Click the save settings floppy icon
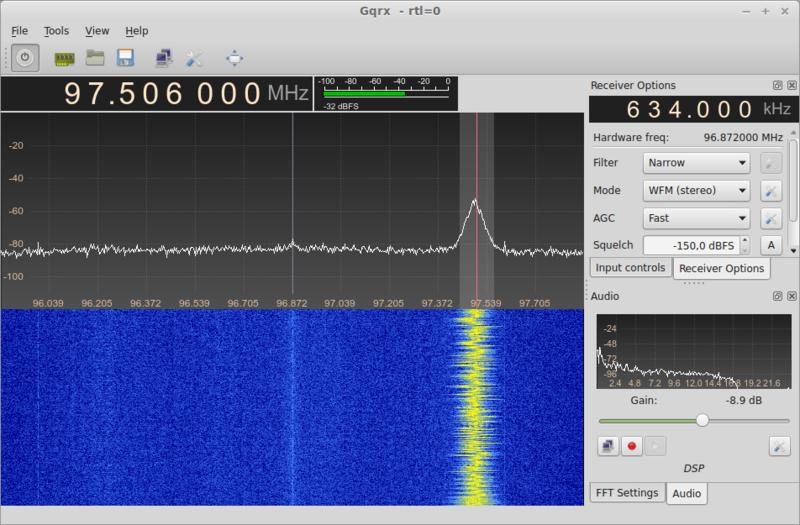 pyautogui.click(x=125, y=58)
